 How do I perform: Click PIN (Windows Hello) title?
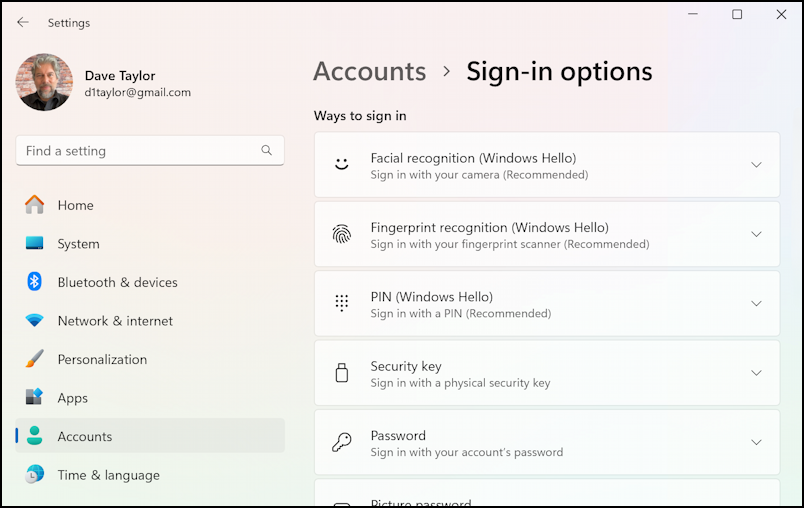pos(432,297)
